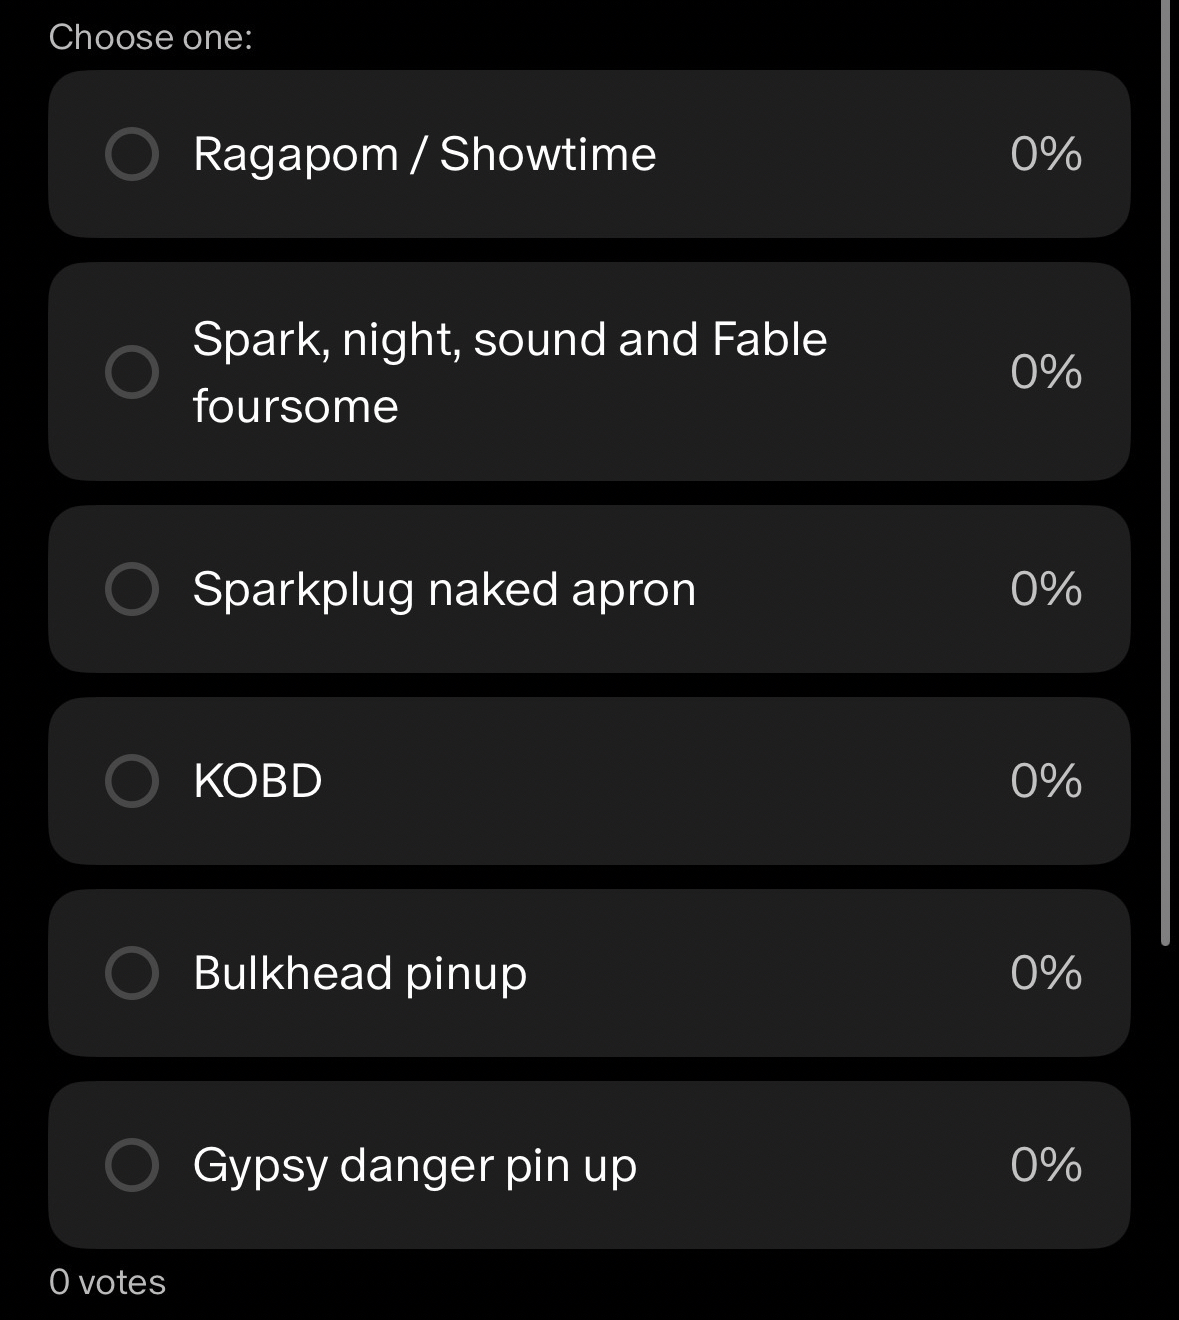The width and height of the screenshot is (1179, 1320).
Task: Click the 0% figure for Bulkhead pinup
Action: (x=1045, y=972)
